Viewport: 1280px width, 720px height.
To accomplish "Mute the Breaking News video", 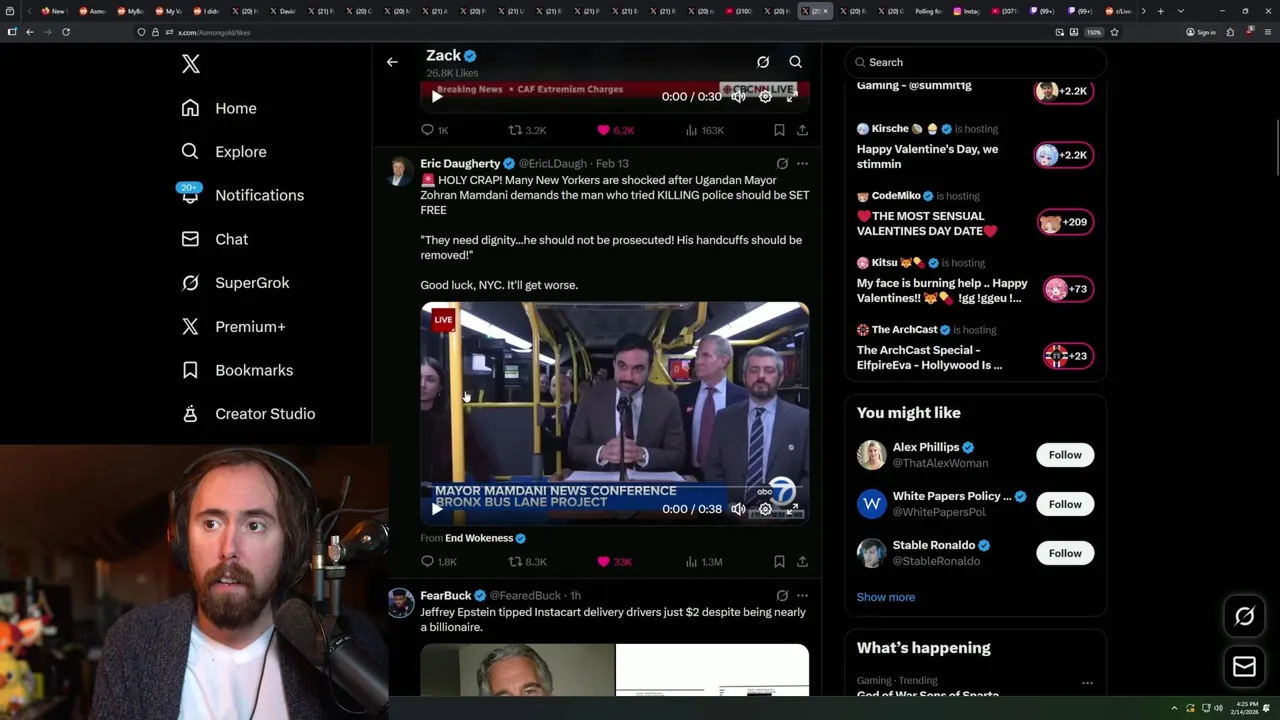I will pos(738,97).
